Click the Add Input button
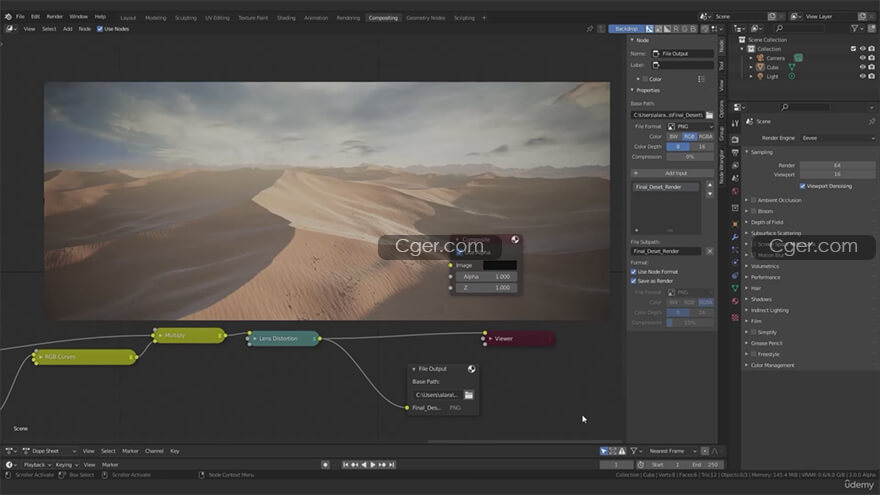The height and width of the screenshot is (495, 880). [x=672, y=173]
